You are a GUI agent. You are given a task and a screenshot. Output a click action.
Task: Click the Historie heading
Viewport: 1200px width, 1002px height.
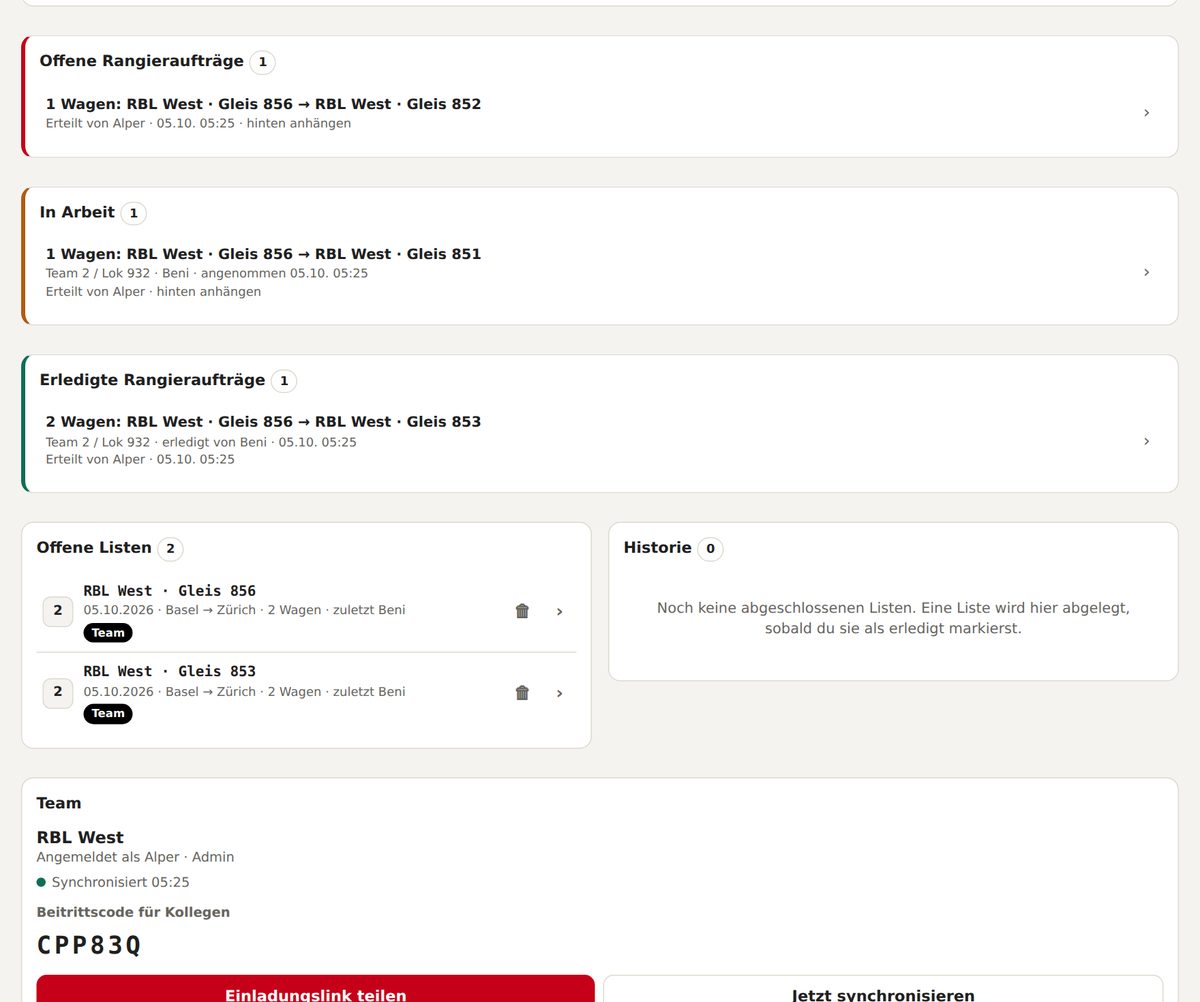(x=658, y=547)
